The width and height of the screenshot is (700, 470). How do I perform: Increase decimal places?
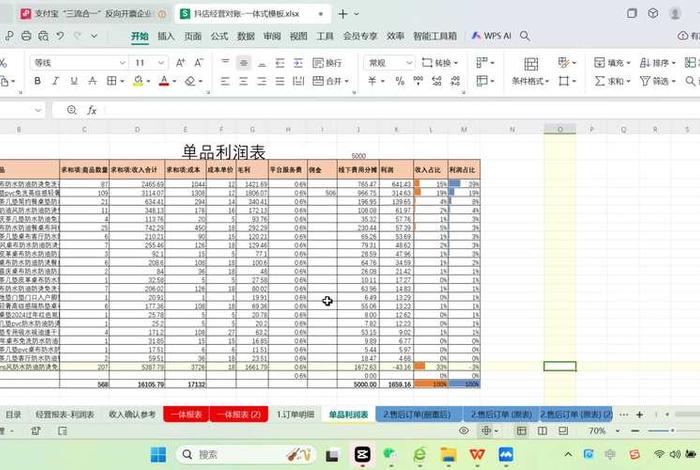pyautogui.click(x=437, y=81)
